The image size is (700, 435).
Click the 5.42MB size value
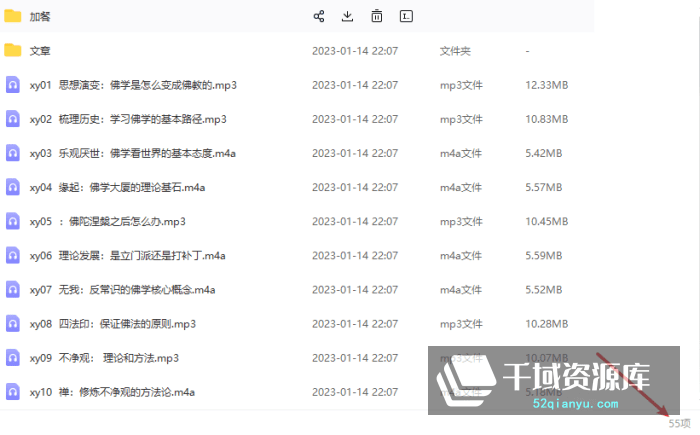(x=543, y=153)
